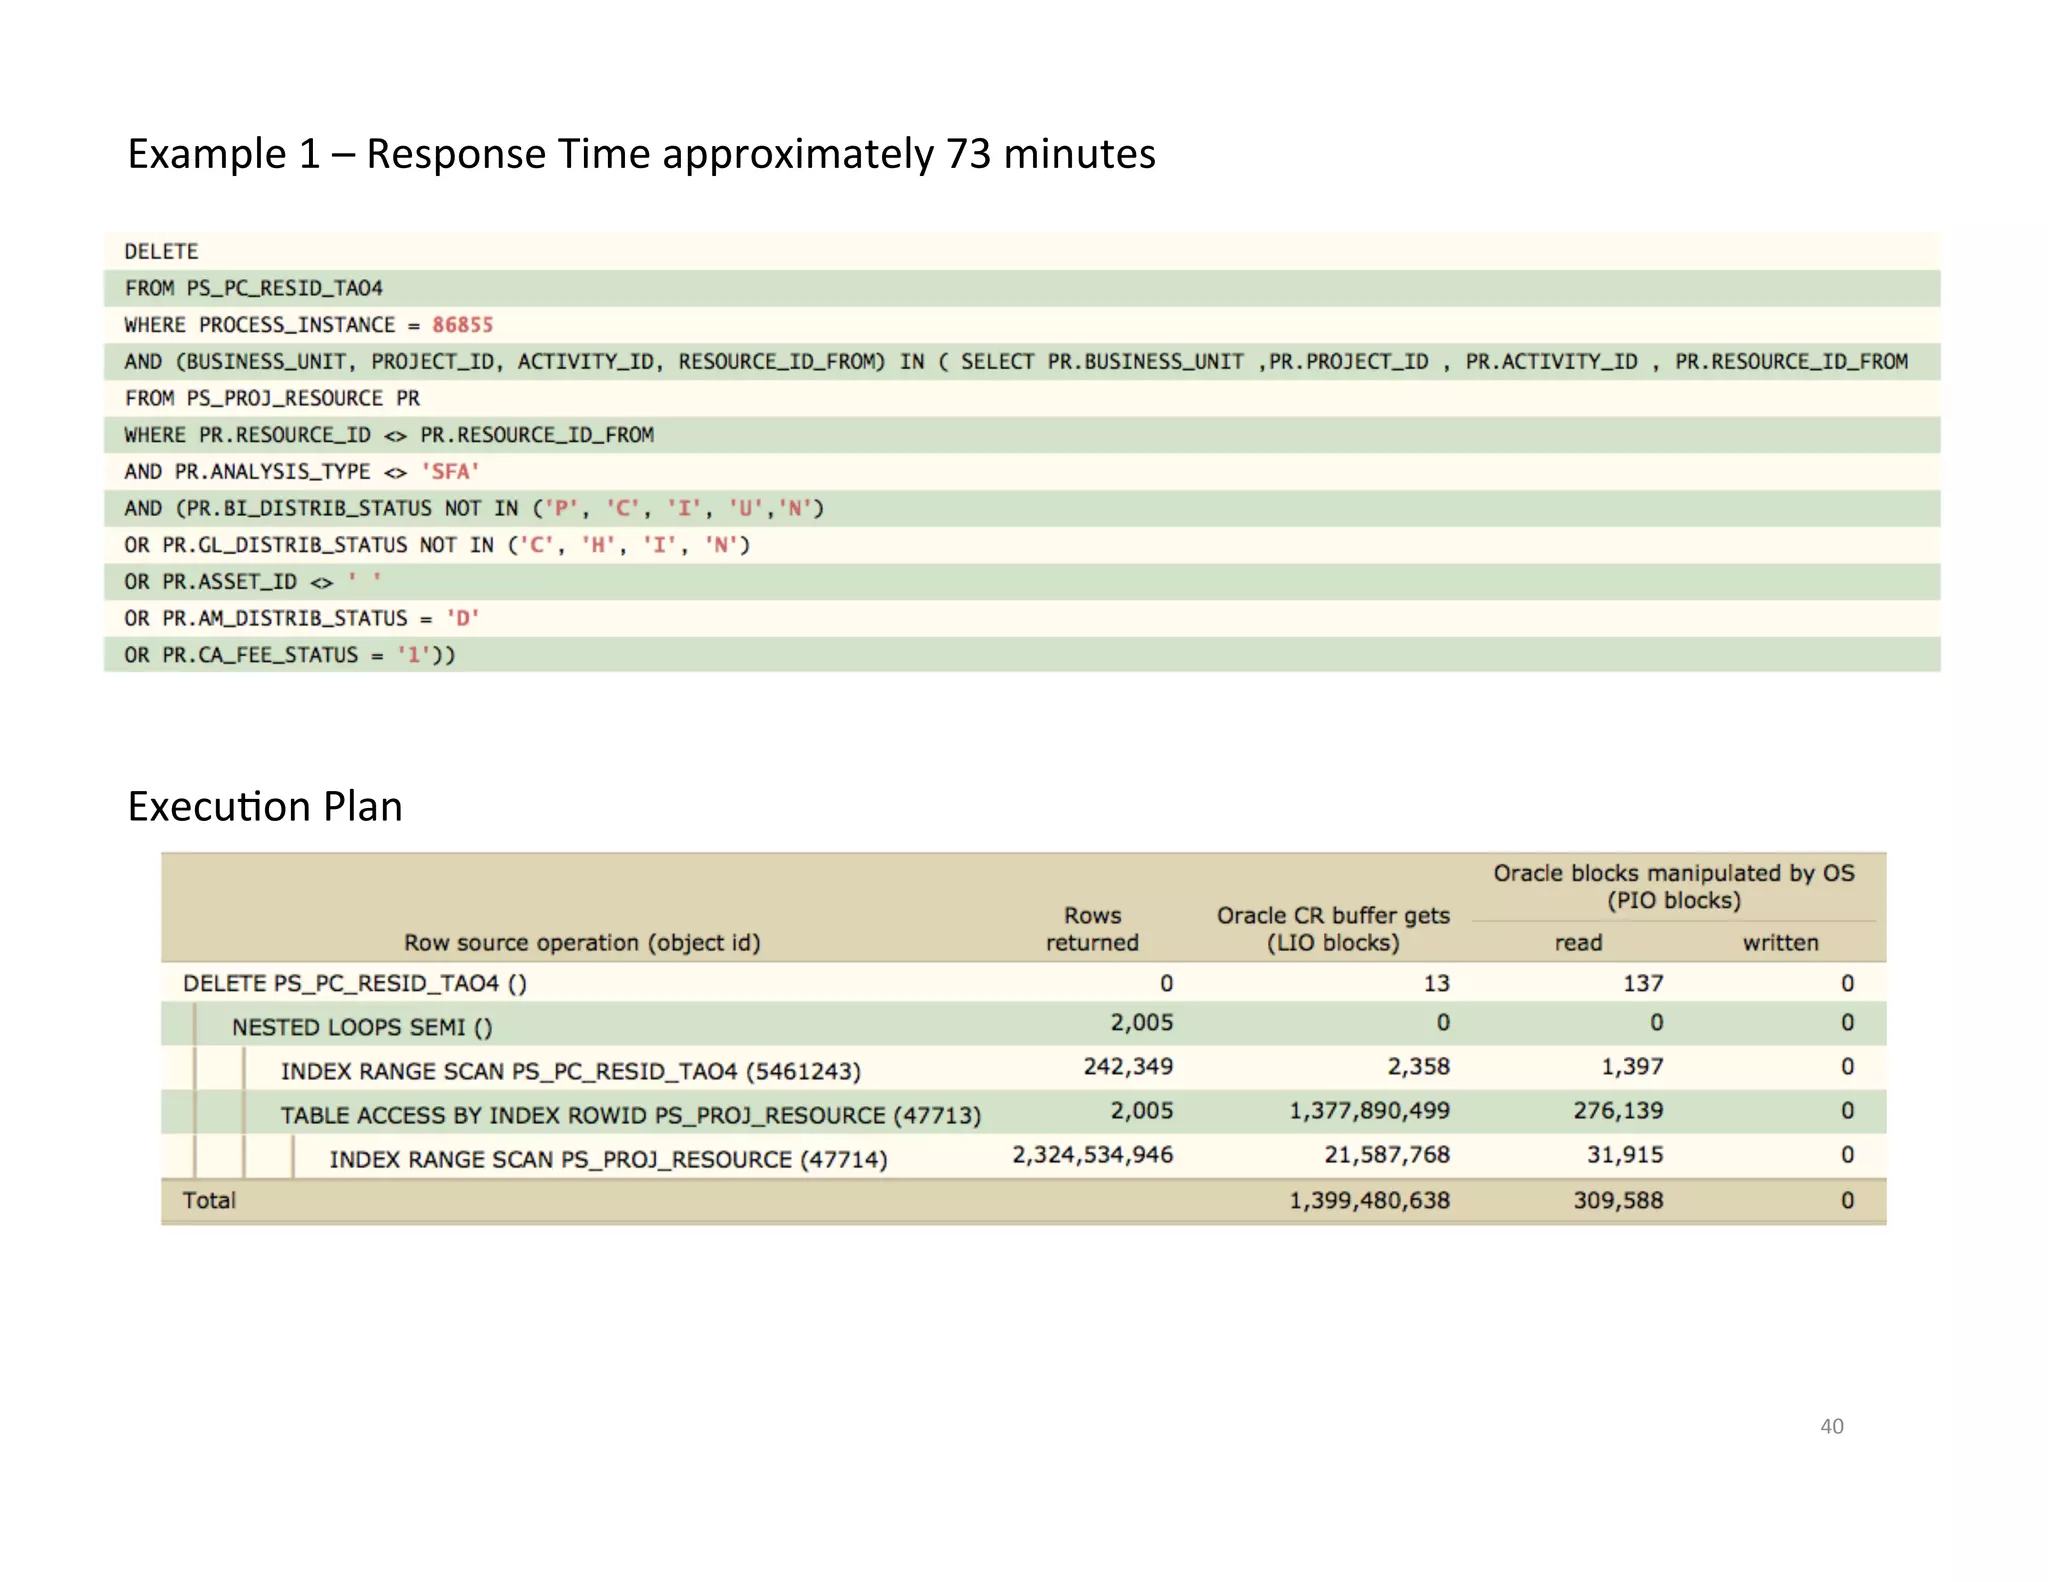
Task: Click the total read blocks '309,588'
Action: click(x=1618, y=1200)
